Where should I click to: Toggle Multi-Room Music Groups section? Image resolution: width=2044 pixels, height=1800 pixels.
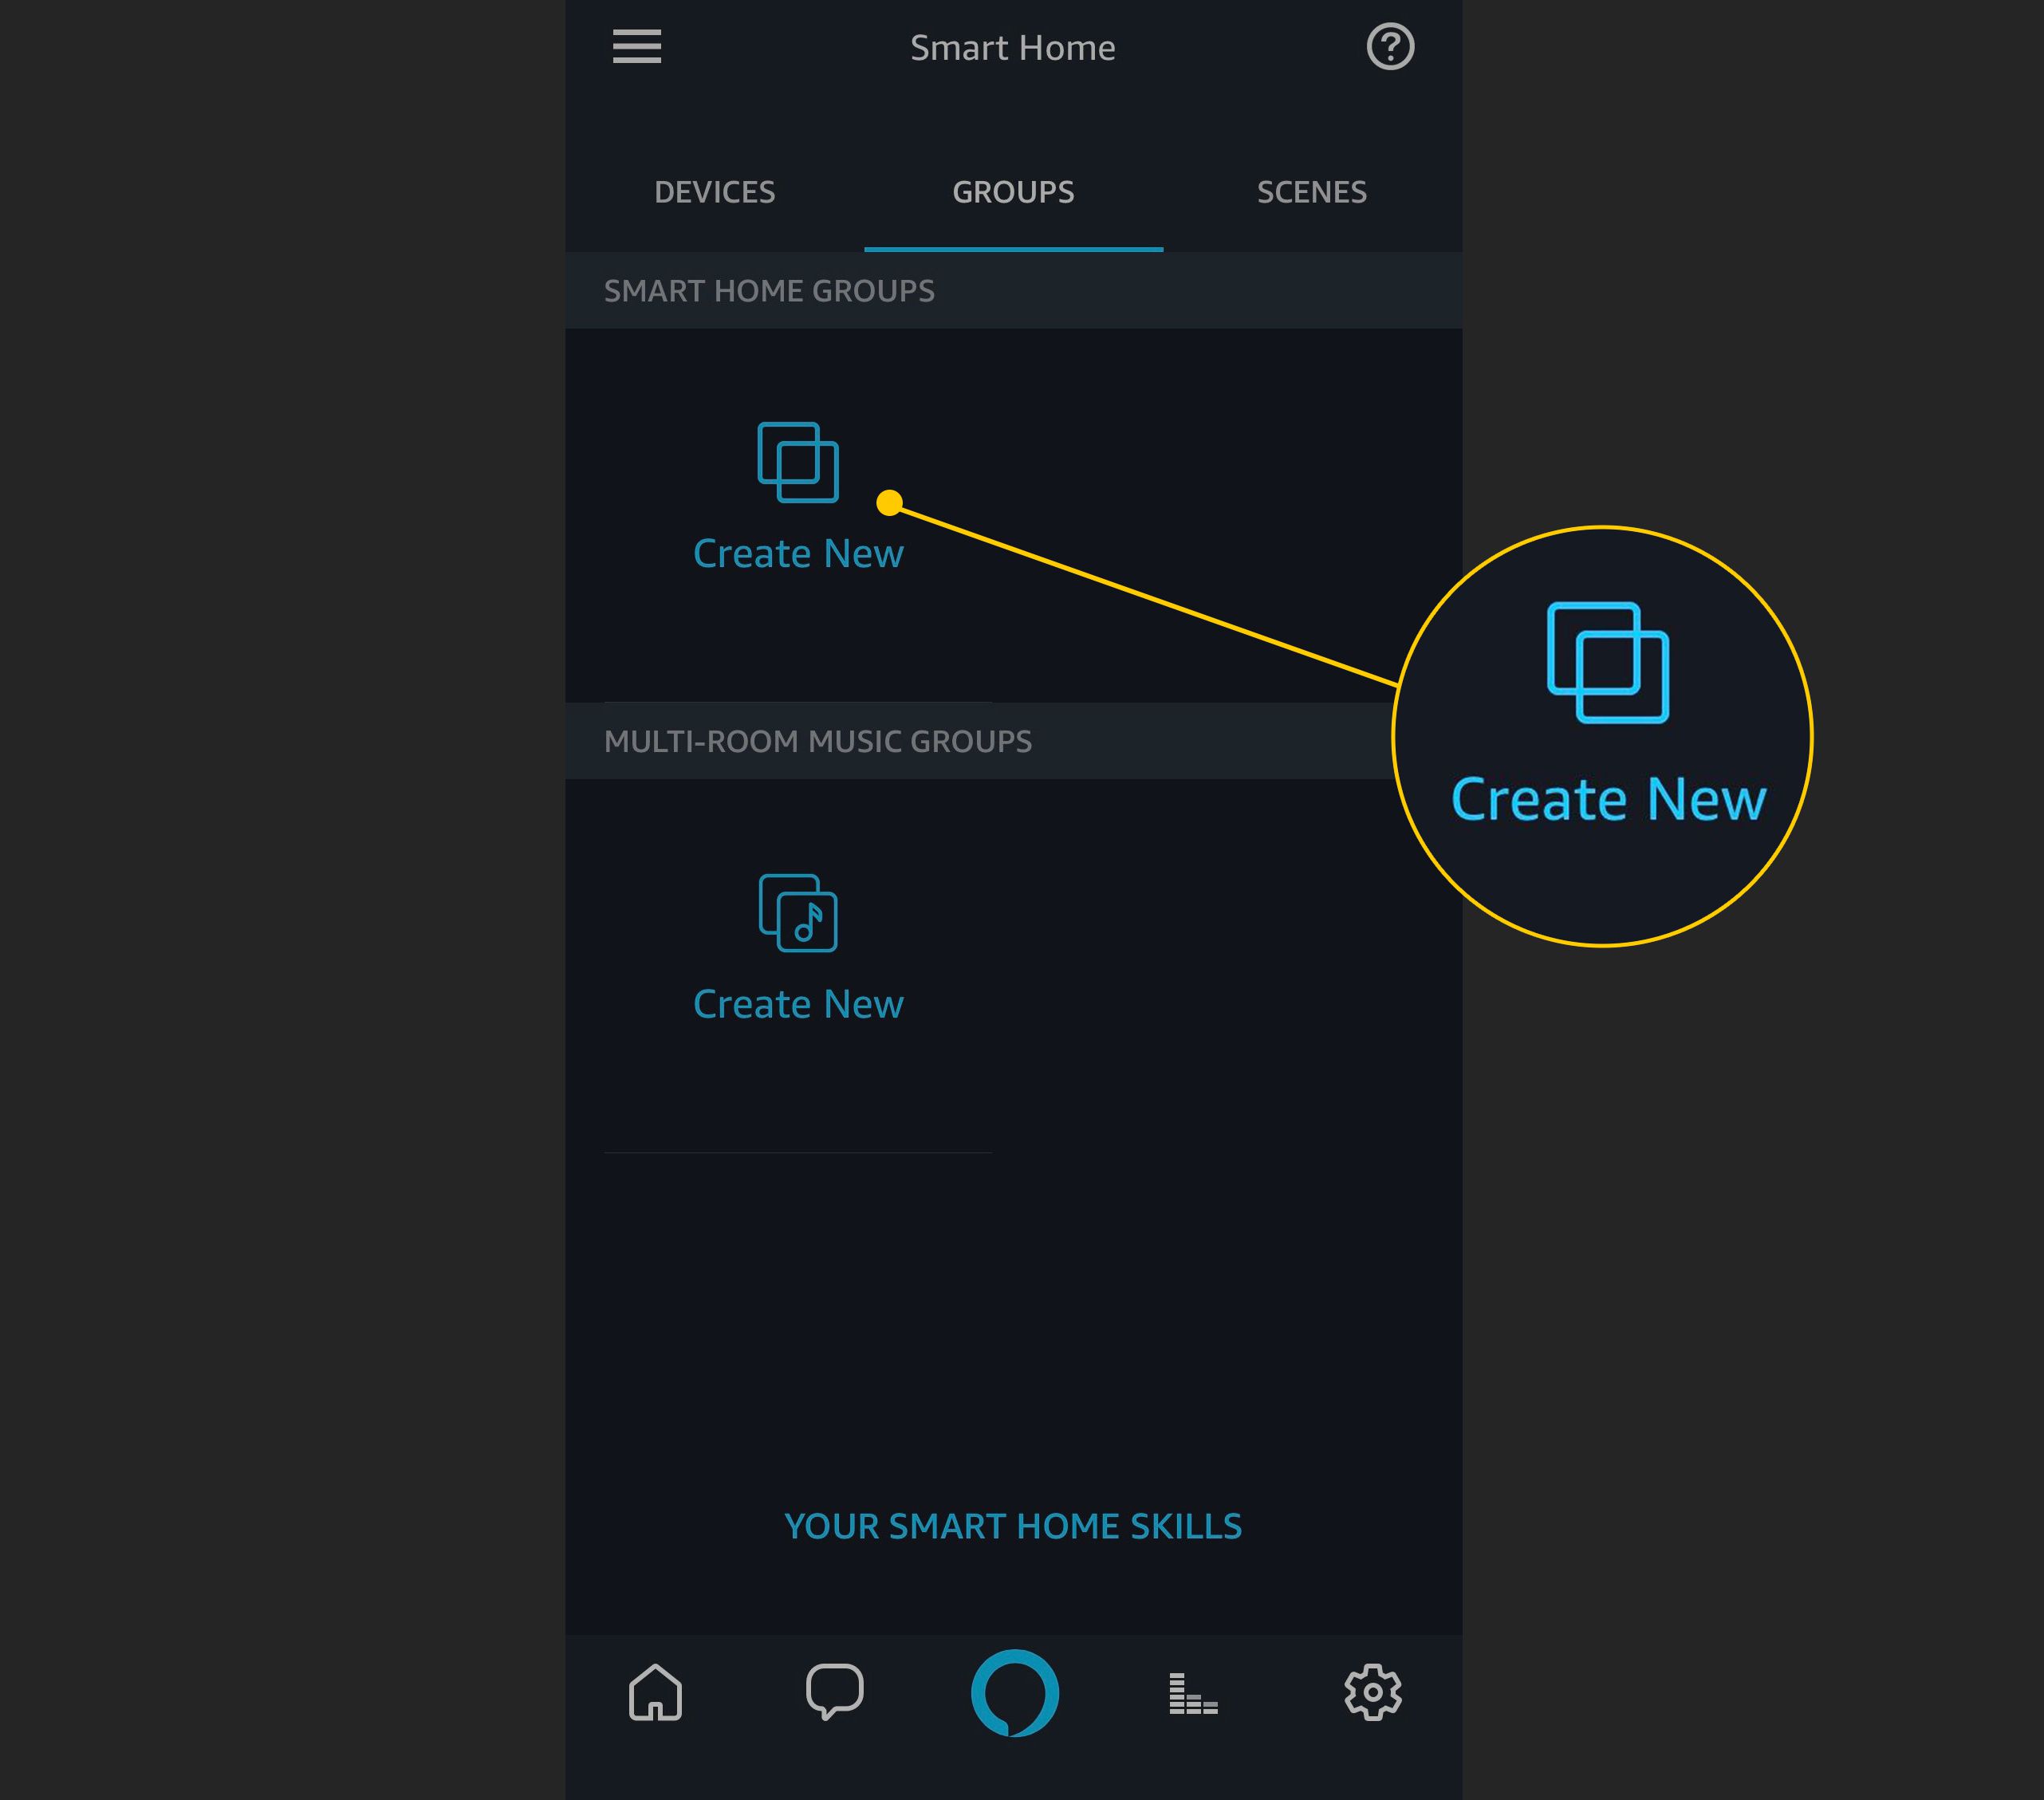click(1014, 740)
